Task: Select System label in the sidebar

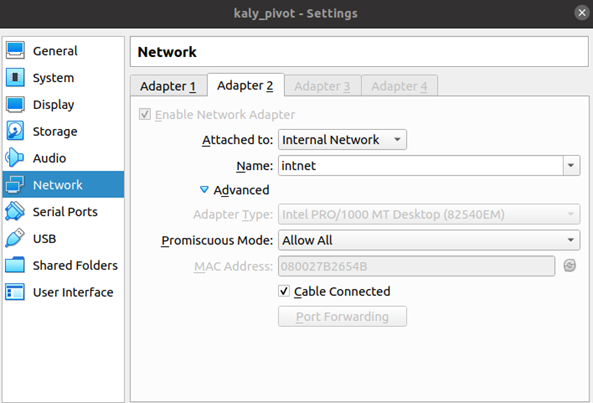Action: point(53,78)
